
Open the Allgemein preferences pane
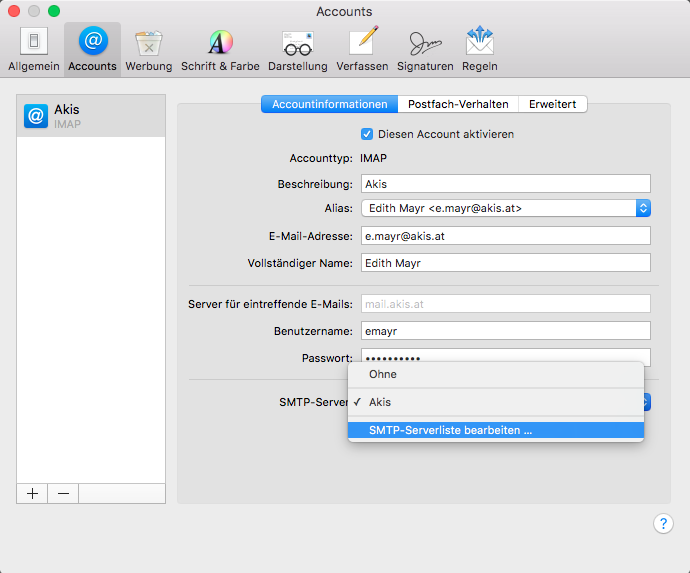34,50
